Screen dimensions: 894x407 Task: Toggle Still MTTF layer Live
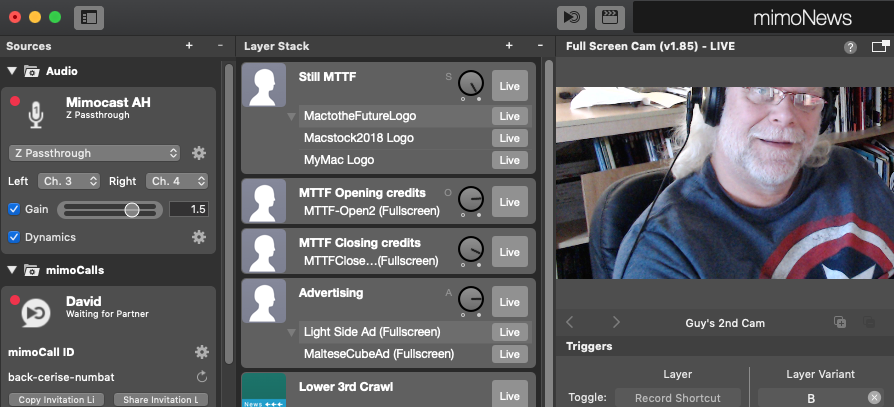click(x=510, y=86)
